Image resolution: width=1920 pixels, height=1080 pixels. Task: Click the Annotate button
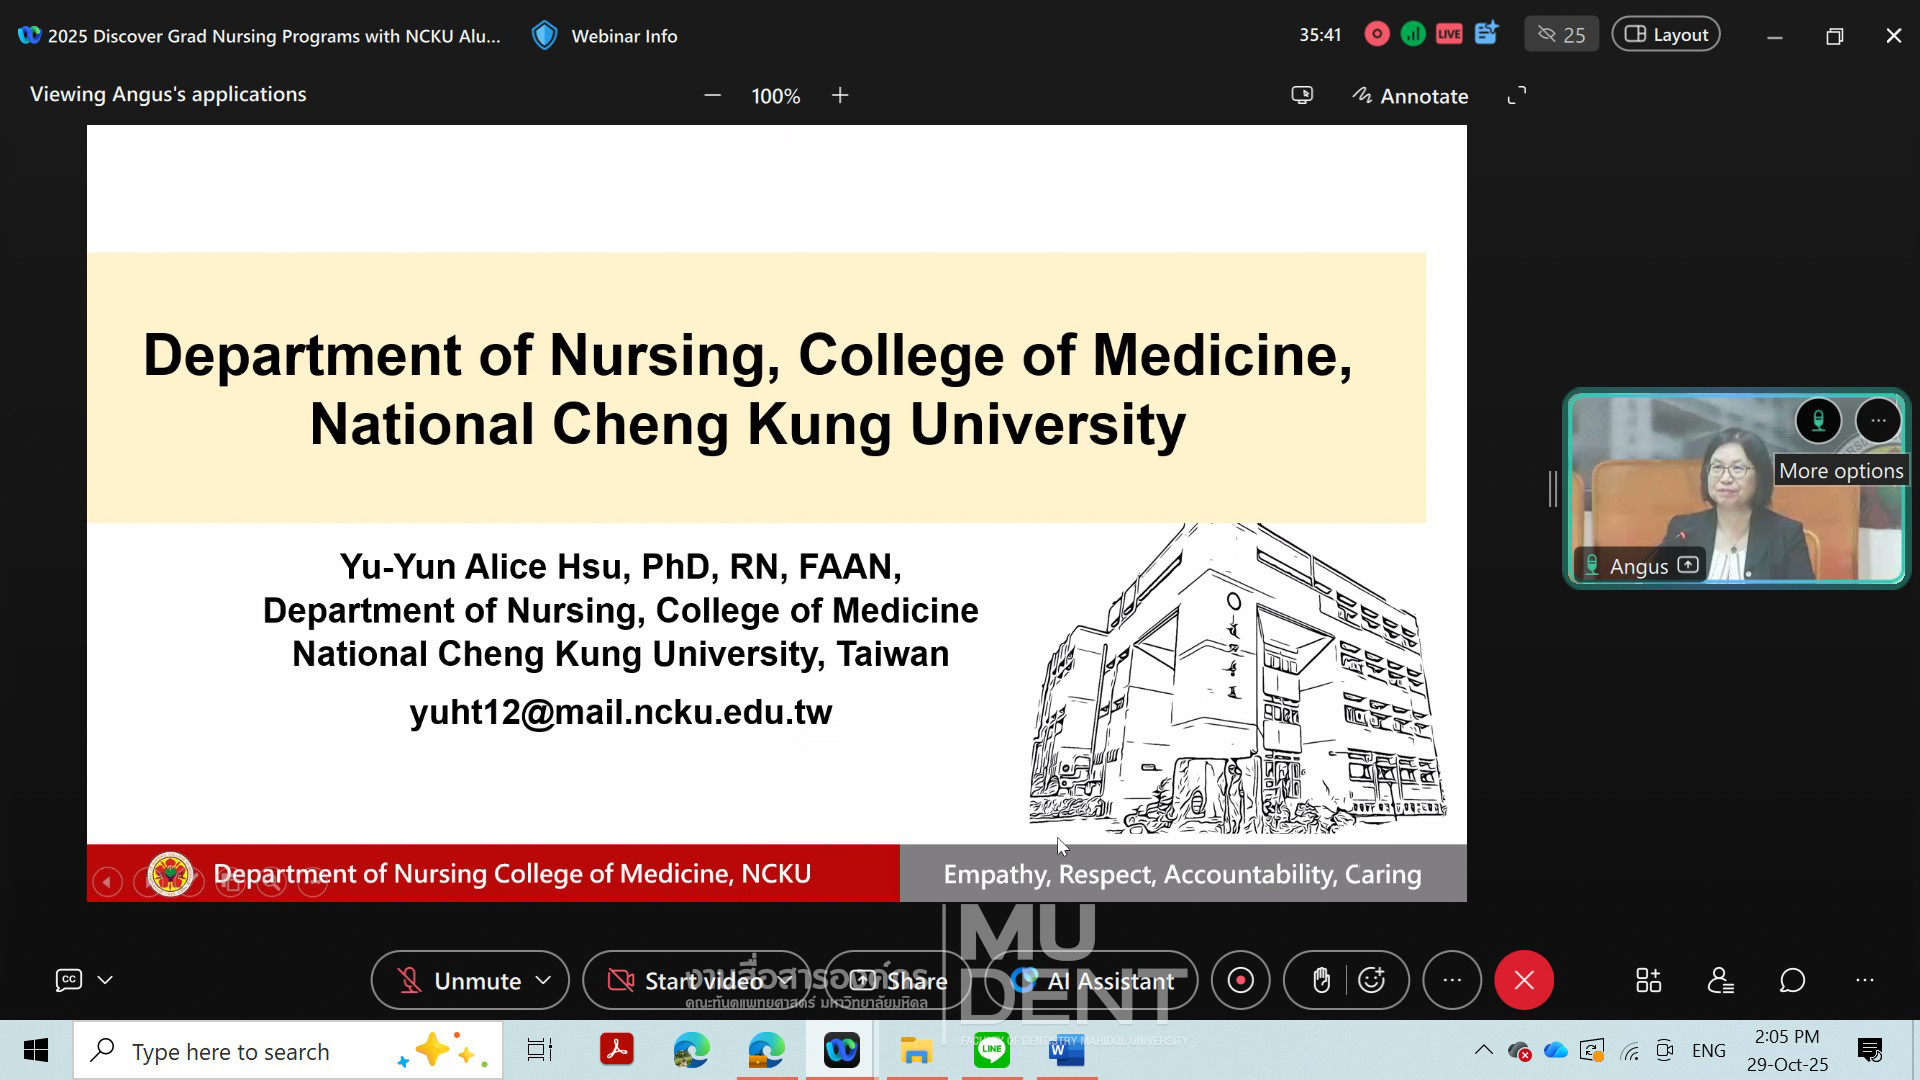[x=1410, y=96]
